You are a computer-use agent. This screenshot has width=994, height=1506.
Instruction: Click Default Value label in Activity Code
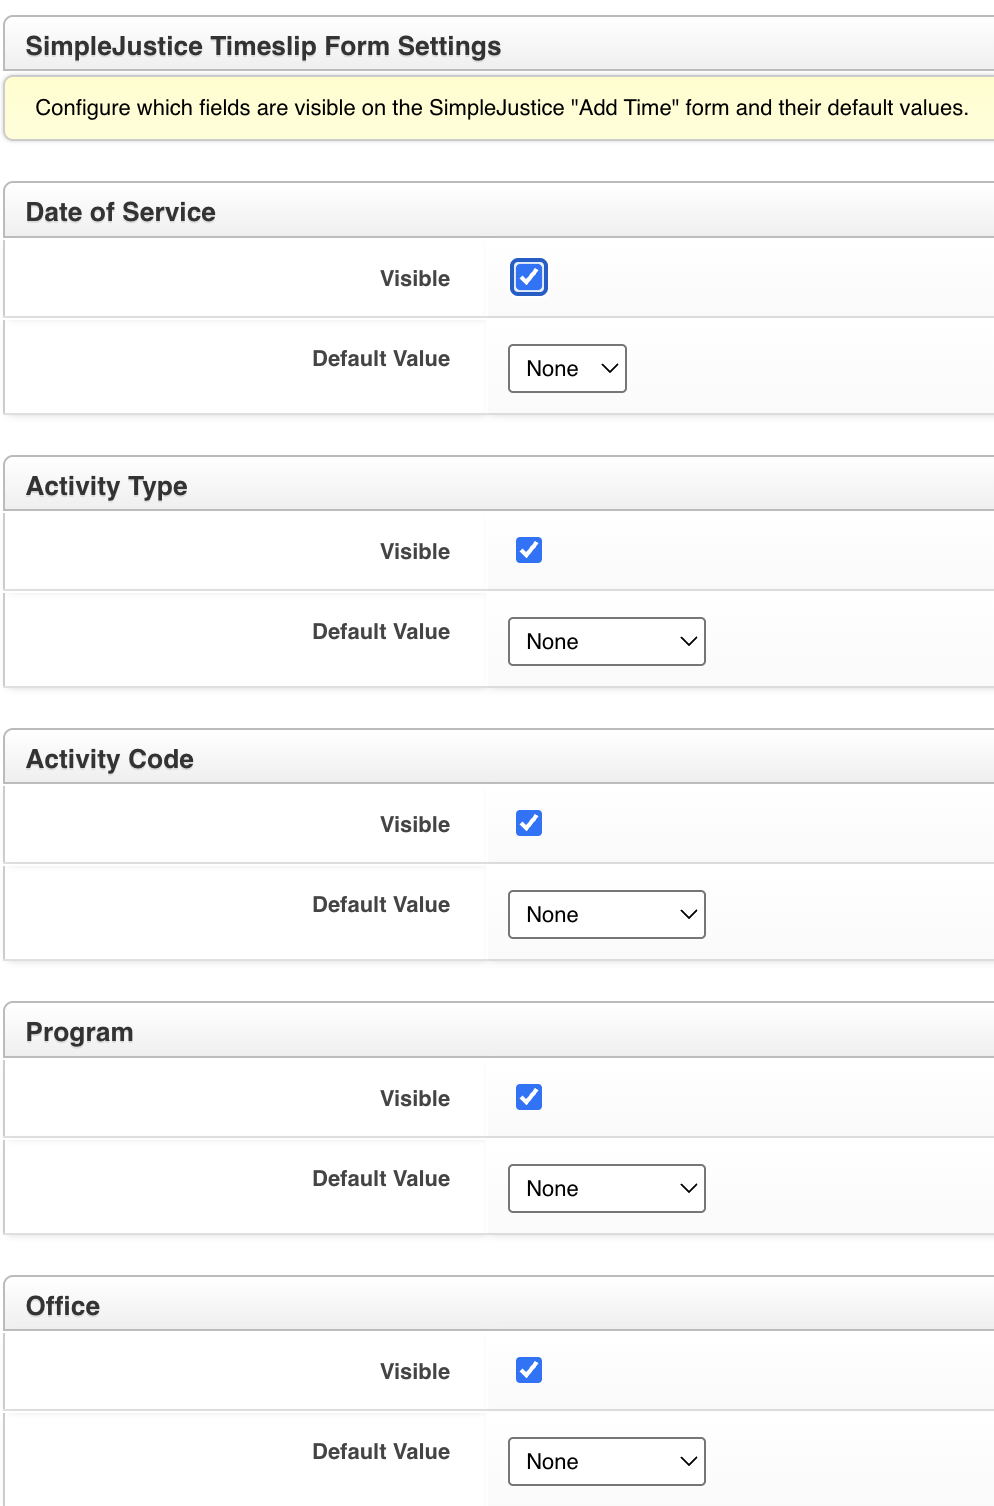(x=381, y=904)
